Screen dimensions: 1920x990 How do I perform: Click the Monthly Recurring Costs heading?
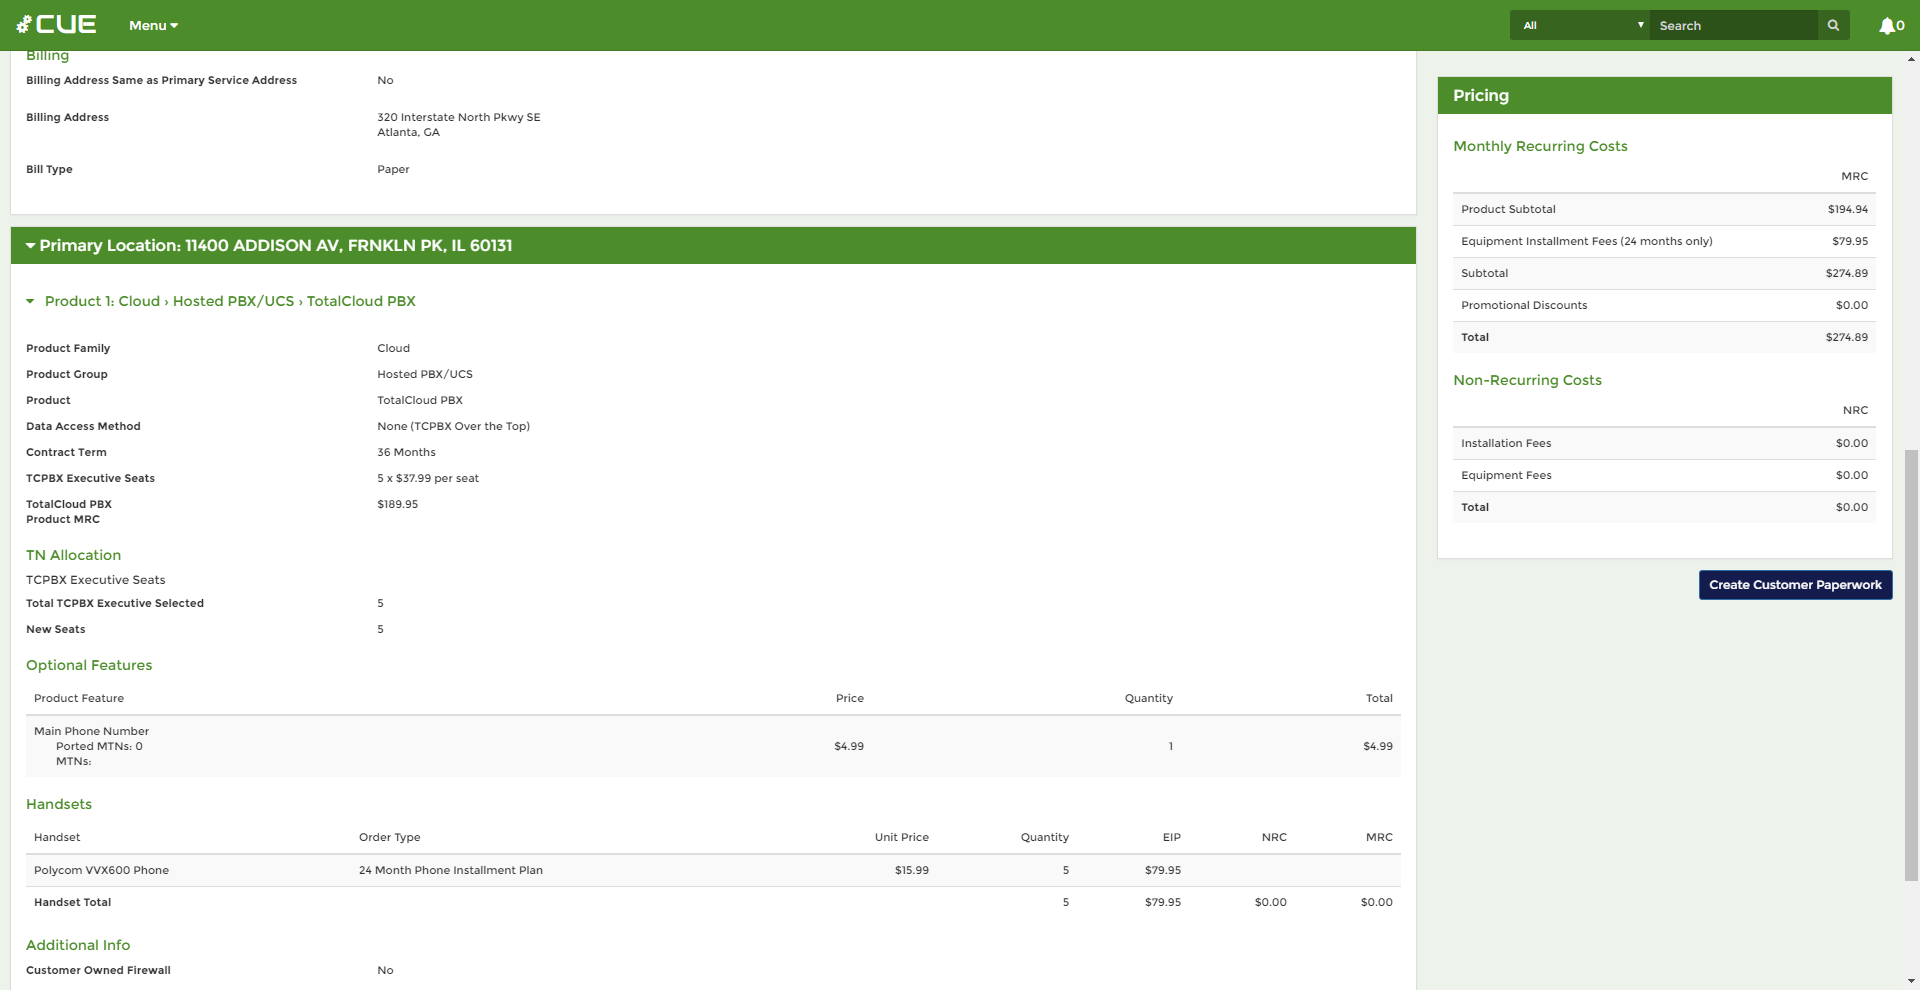tap(1540, 147)
